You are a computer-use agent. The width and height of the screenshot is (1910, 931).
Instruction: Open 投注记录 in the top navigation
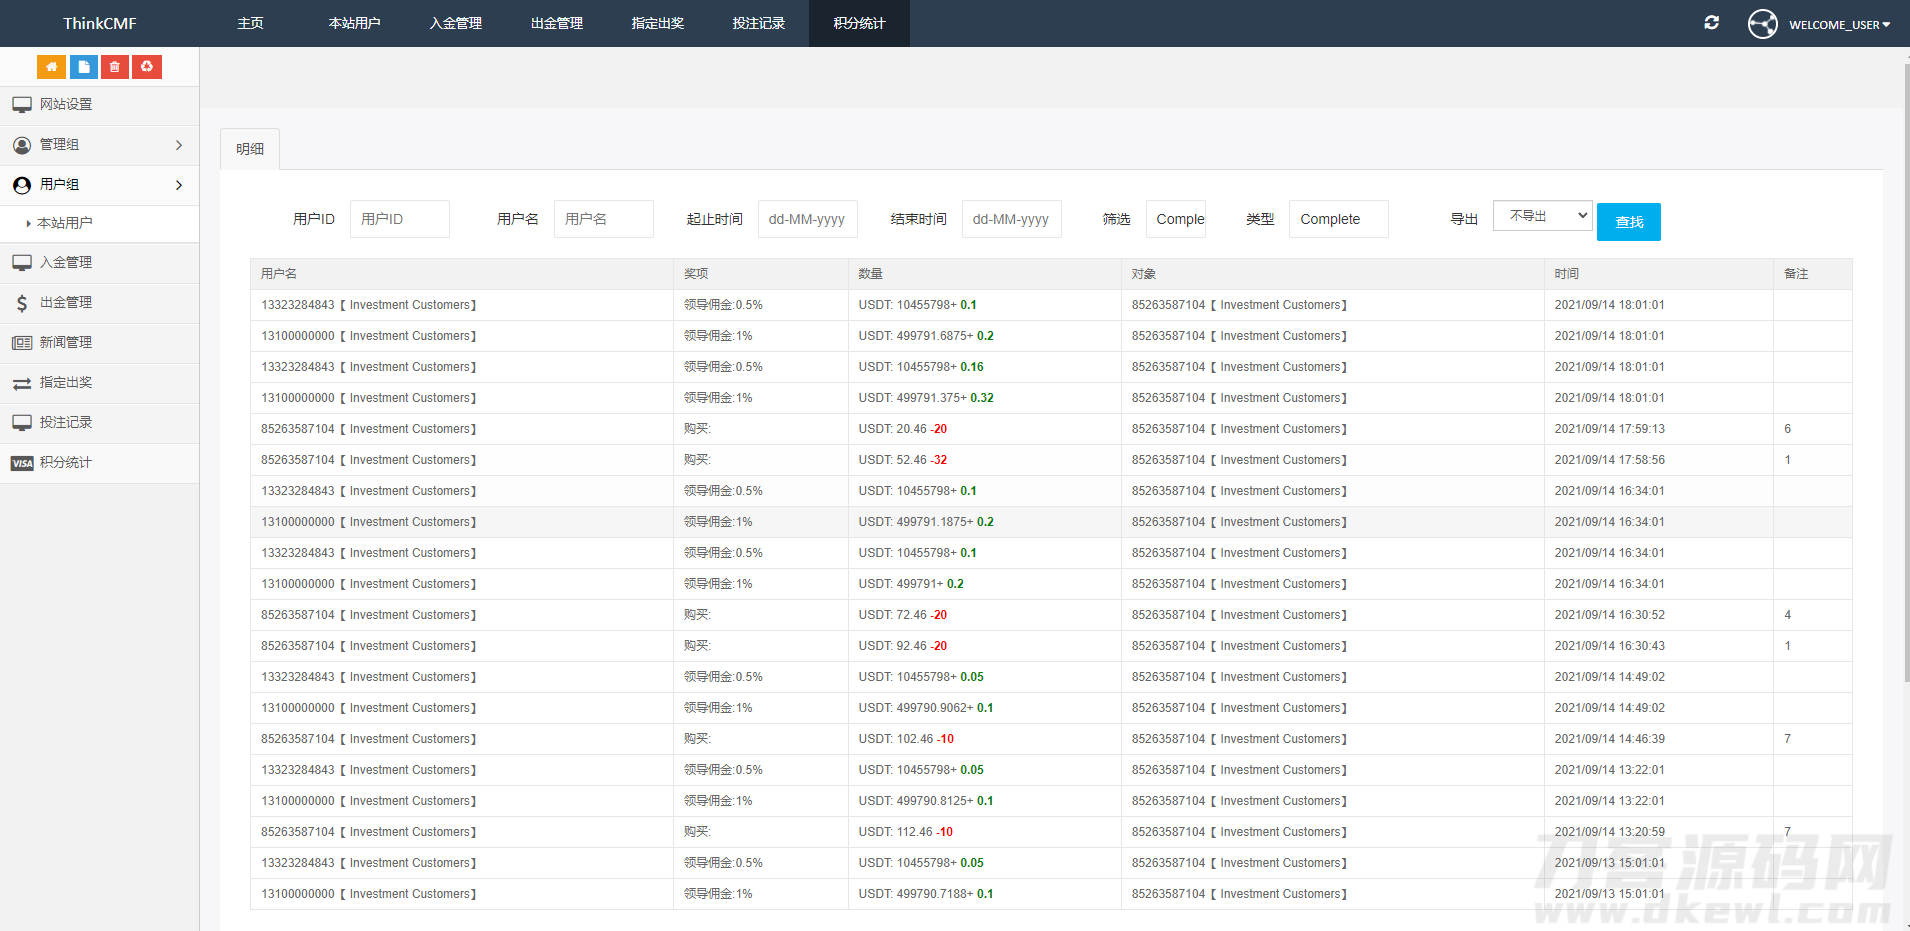(x=758, y=23)
